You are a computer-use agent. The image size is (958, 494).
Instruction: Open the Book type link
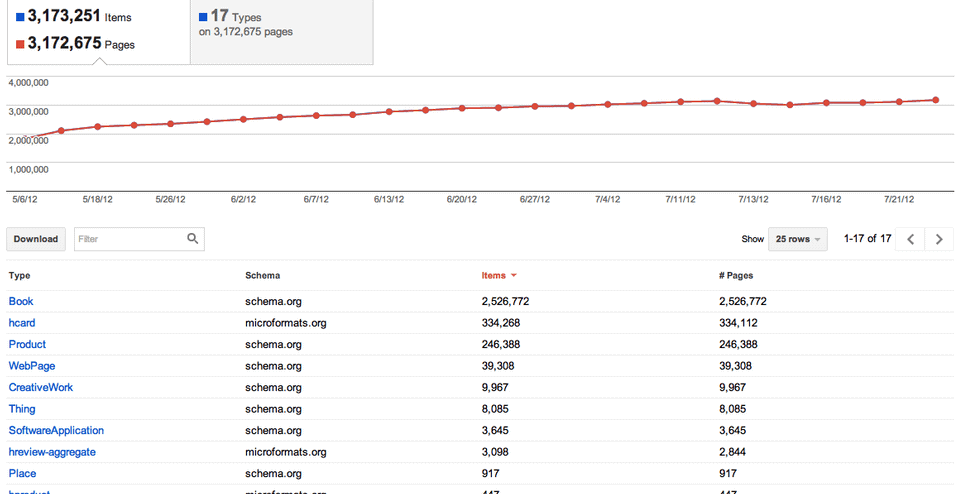point(21,301)
